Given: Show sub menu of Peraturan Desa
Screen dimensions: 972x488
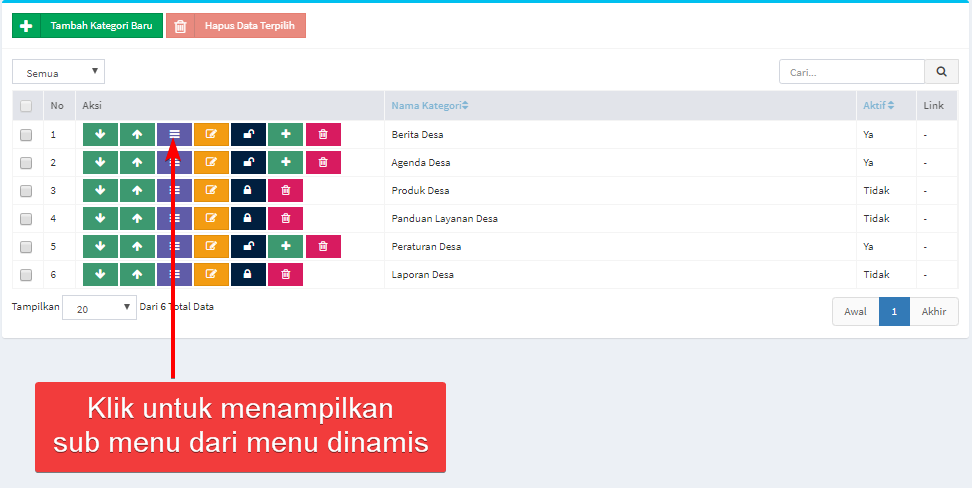Looking at the screenshot, I should pyautogui.click(x=174, y=246).
